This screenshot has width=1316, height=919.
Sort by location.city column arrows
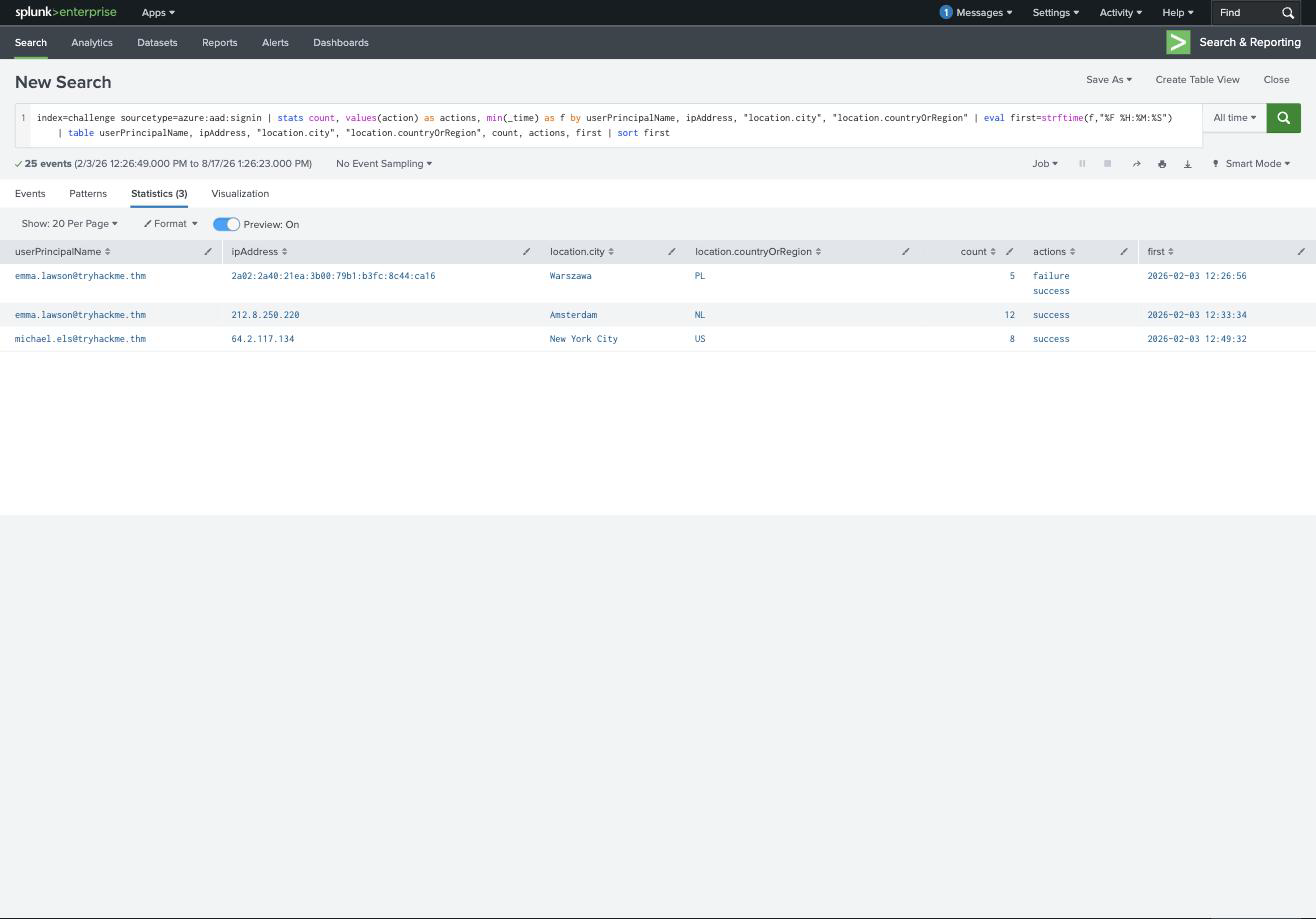coord(610,252)
